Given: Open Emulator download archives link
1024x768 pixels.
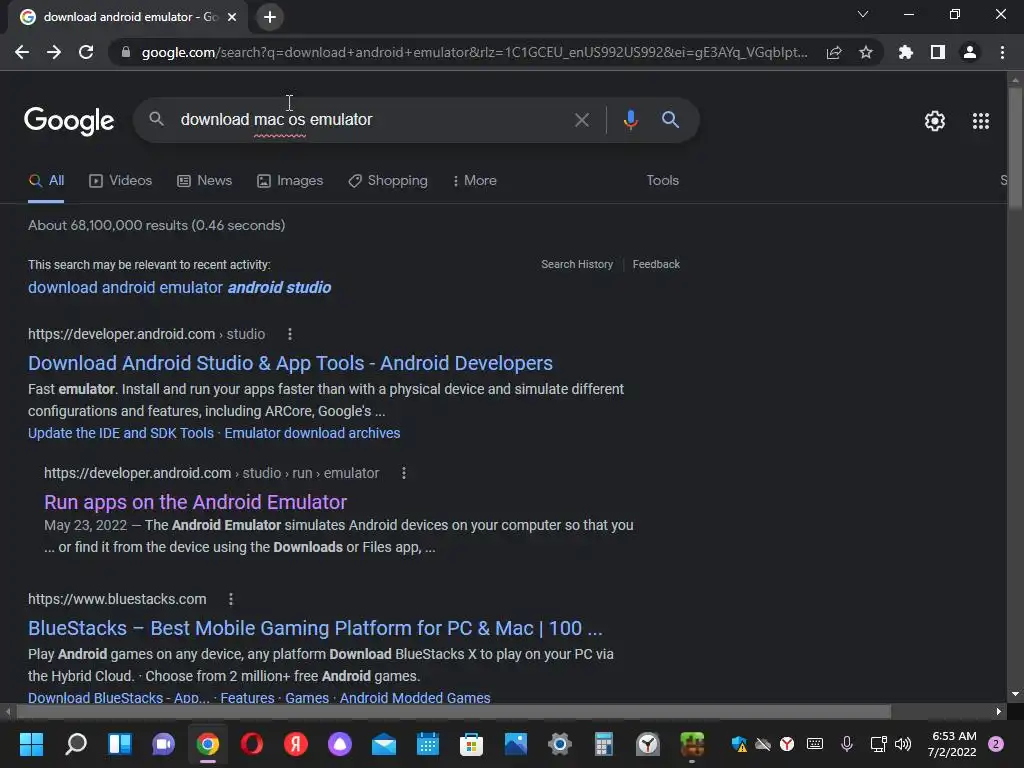Looking at the screenshot, I should (x=312, y=433).
